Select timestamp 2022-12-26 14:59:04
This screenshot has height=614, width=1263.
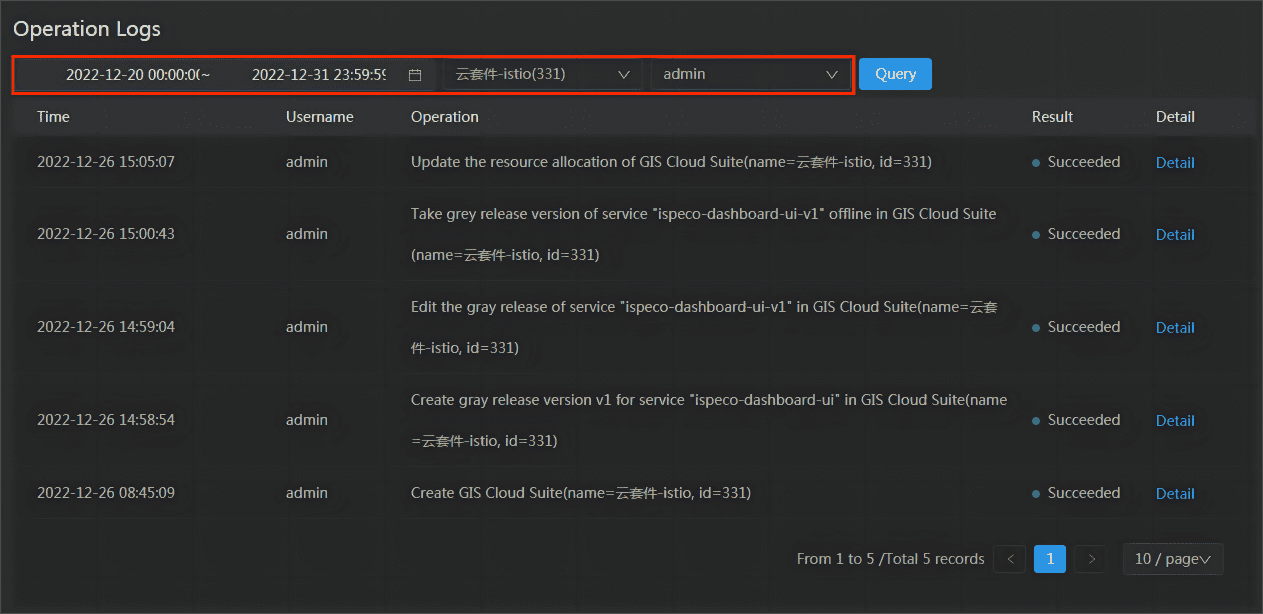click(x=106, y=326)
